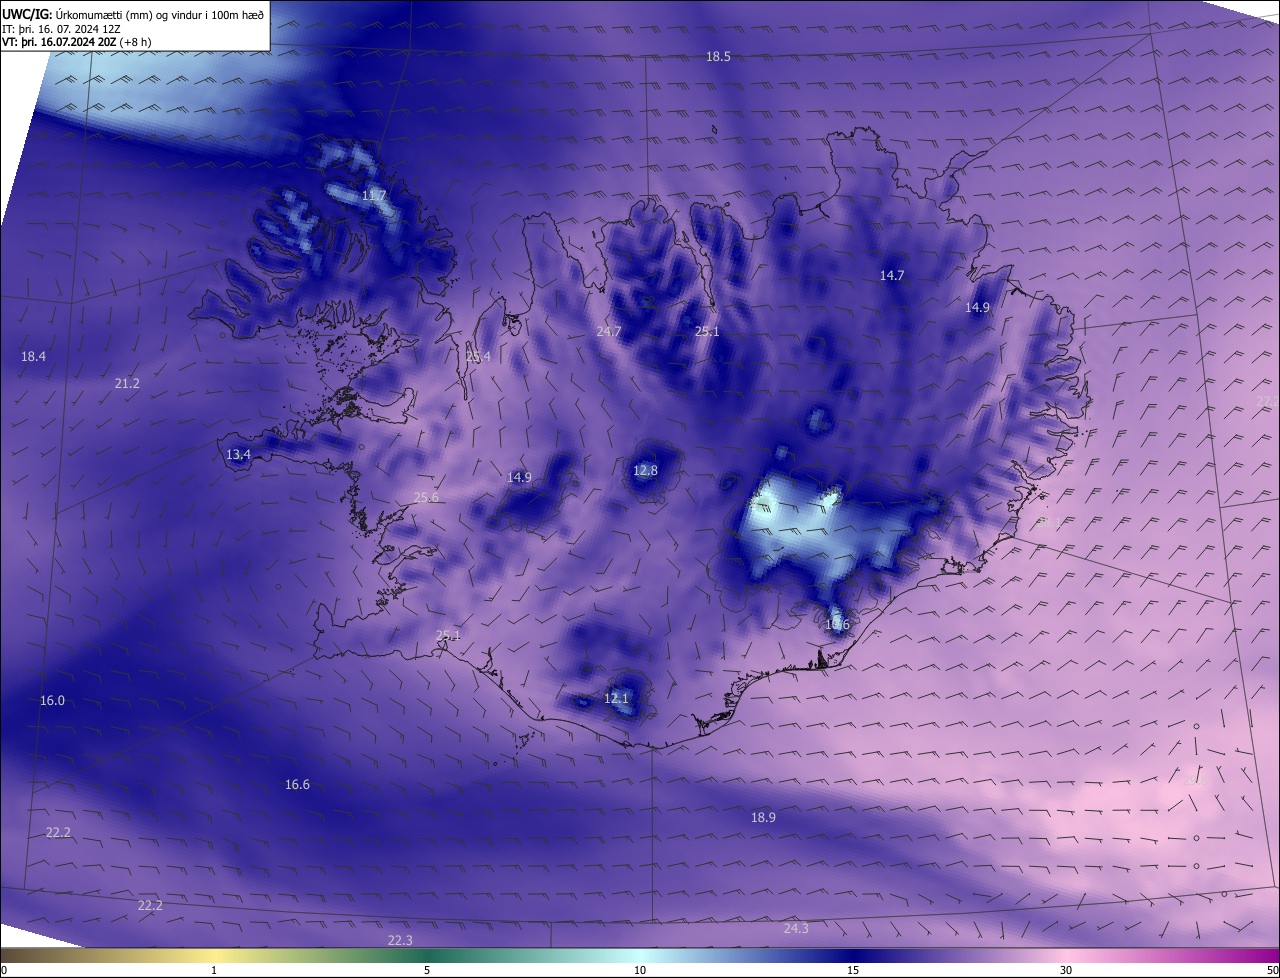This screenshot has height=978, width=1280.
Task: Click the 25.6 value label
Action: click(x=426, y=497)
